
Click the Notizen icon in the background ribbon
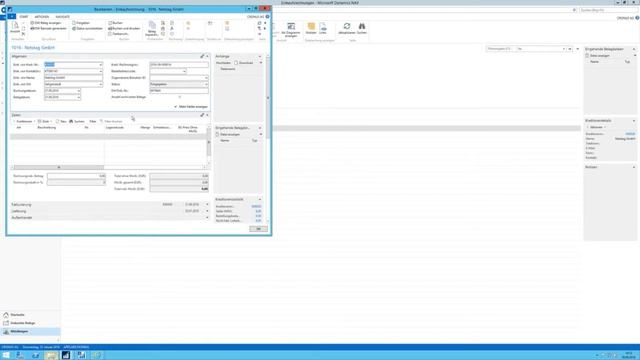click(x=311, y=29)
